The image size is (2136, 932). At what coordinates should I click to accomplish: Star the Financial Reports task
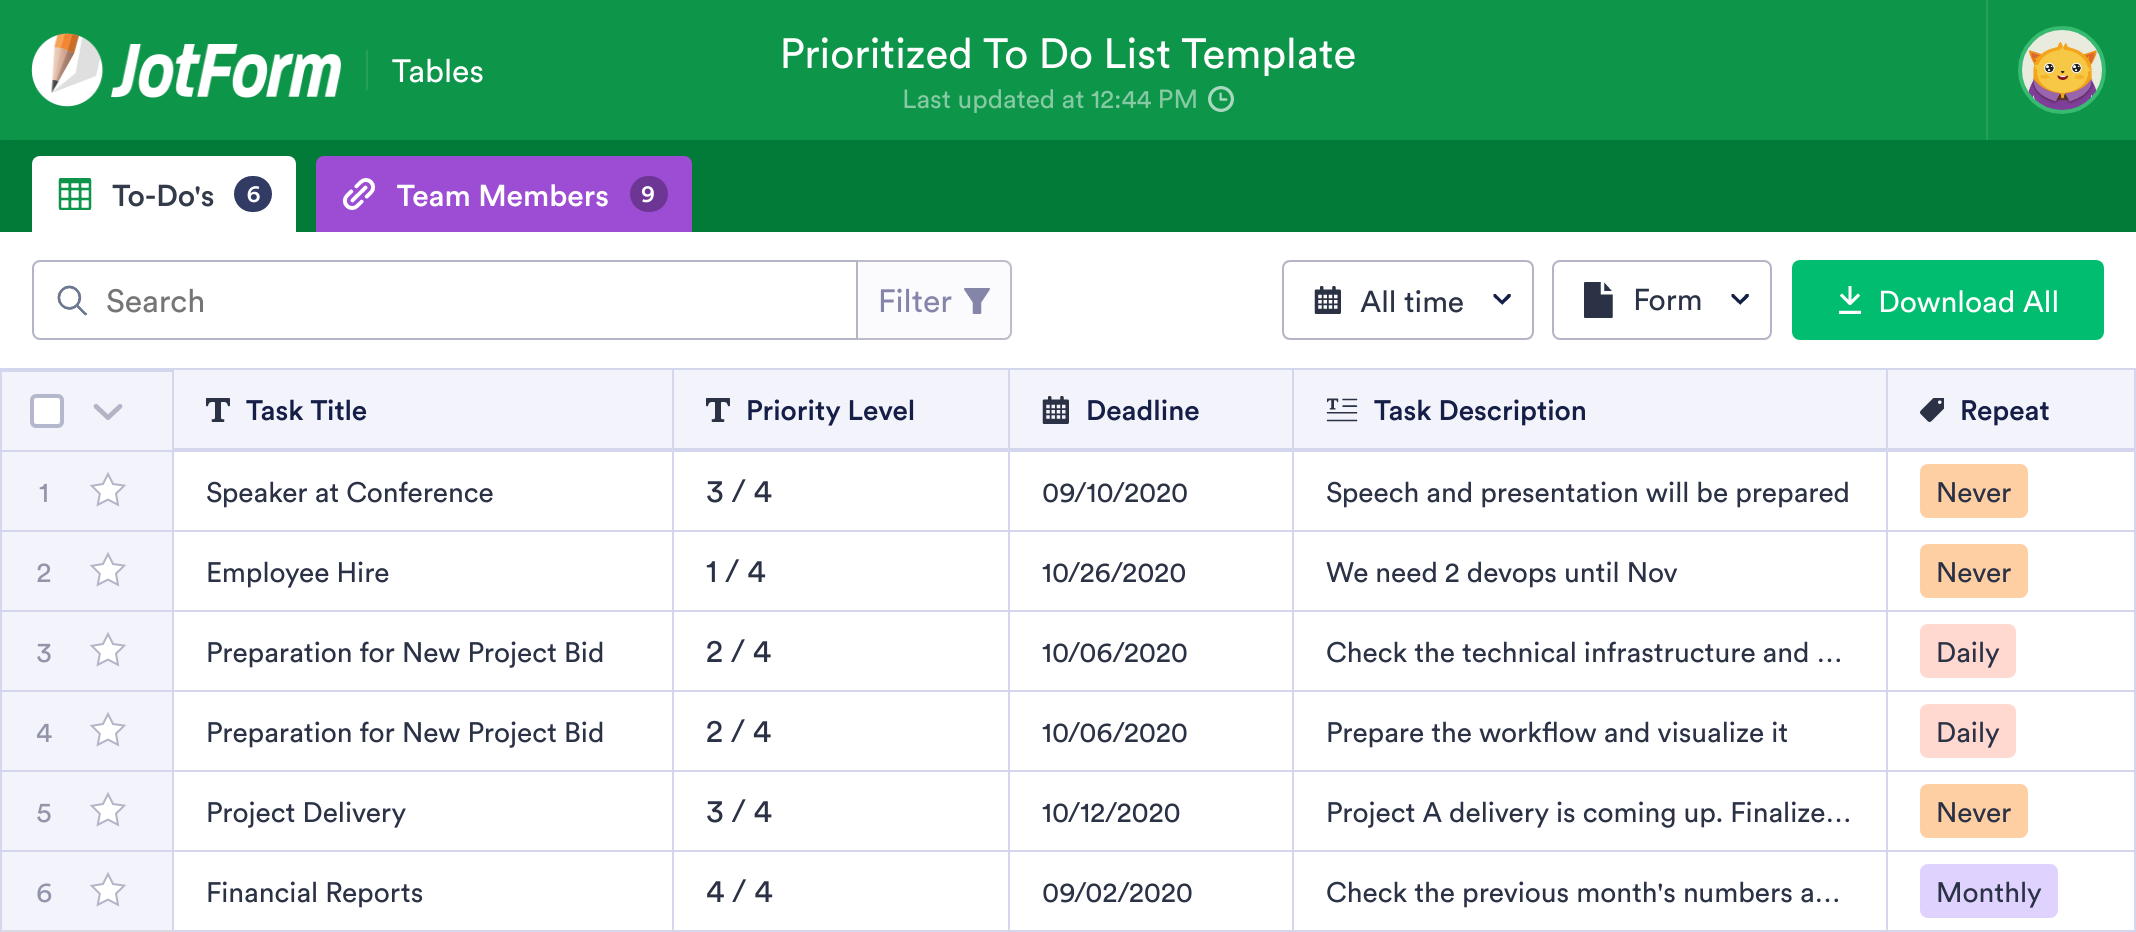tap(107, 891)
